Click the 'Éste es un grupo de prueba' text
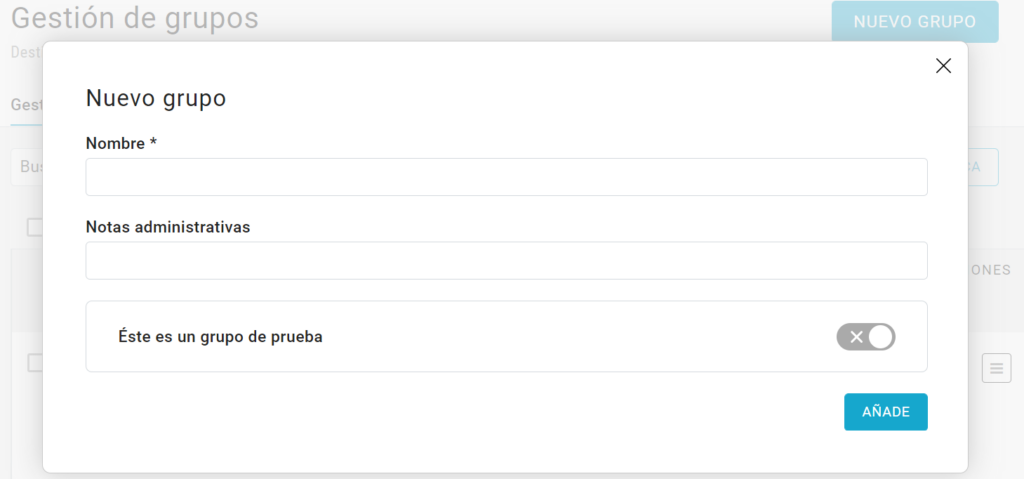This screenshot has height=479, width=1024. coord(220,337)
